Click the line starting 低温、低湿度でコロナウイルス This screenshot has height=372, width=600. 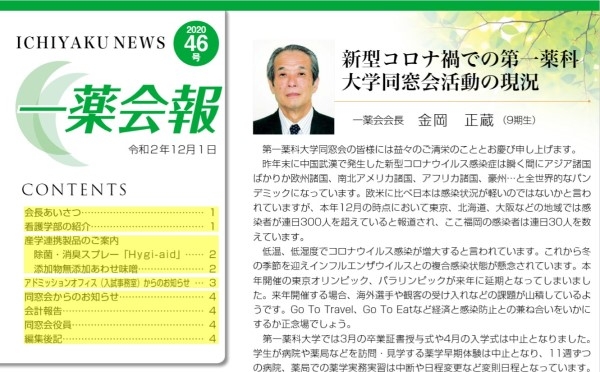[x=427, y=251]
